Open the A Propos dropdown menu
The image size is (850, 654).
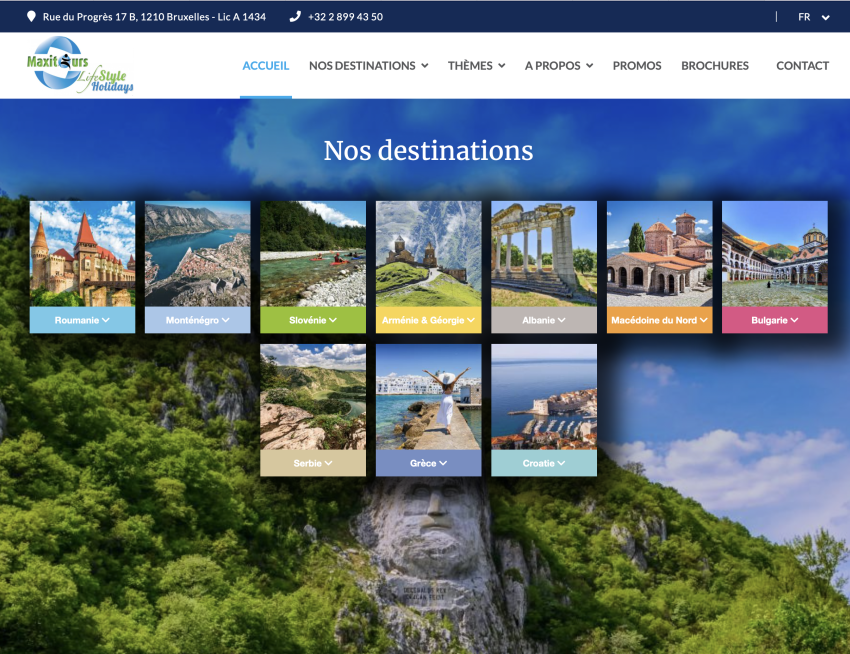pyautogui.click(x=558, y=66)
